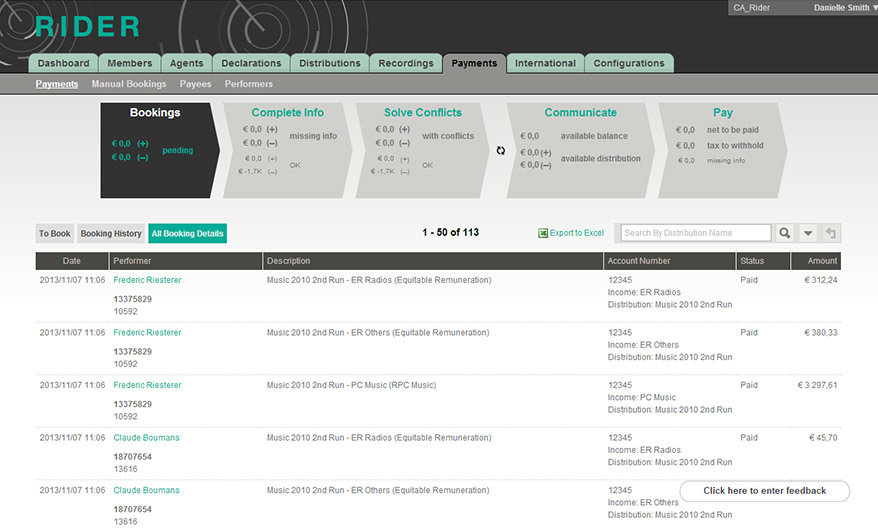The height and width of the screenshot is (530, 878).
Task: Open first Frederic Riesterer performer link
Action: click(147, 280)
